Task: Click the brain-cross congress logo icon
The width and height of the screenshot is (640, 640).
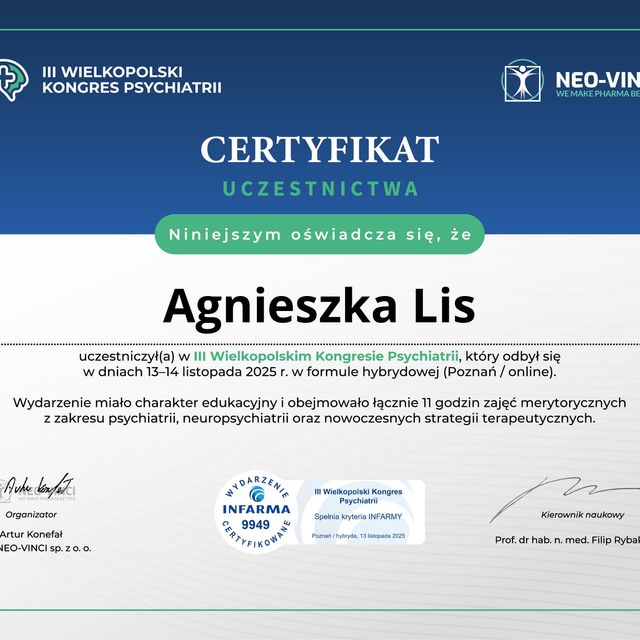Action: click(13, 80)
